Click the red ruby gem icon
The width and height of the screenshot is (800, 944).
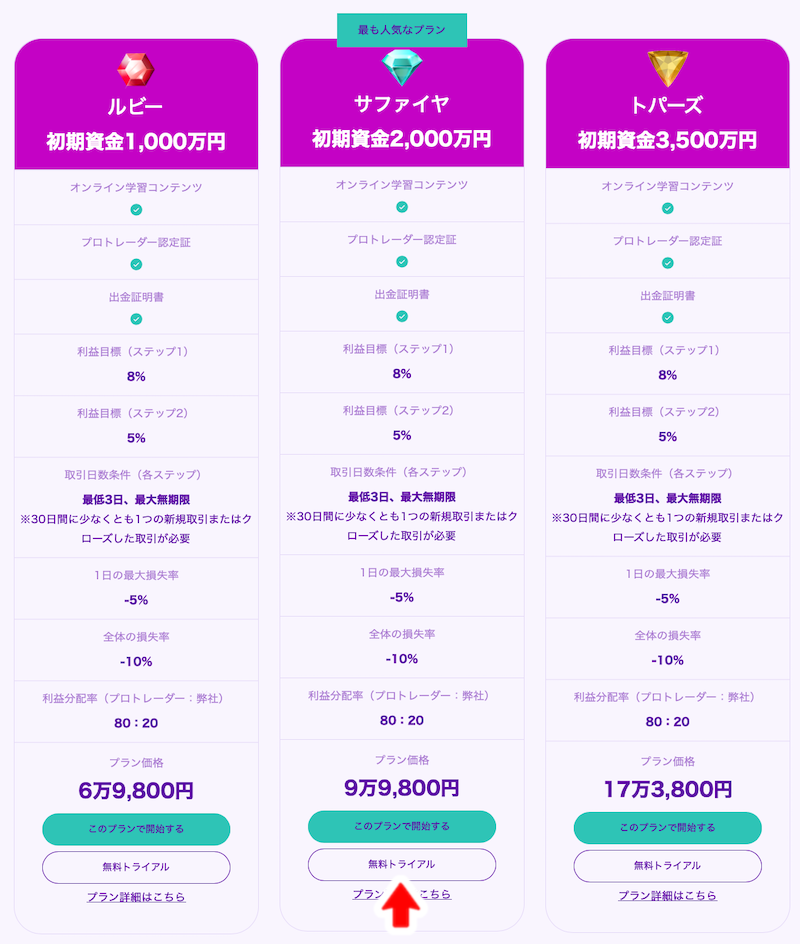(135, 70)
